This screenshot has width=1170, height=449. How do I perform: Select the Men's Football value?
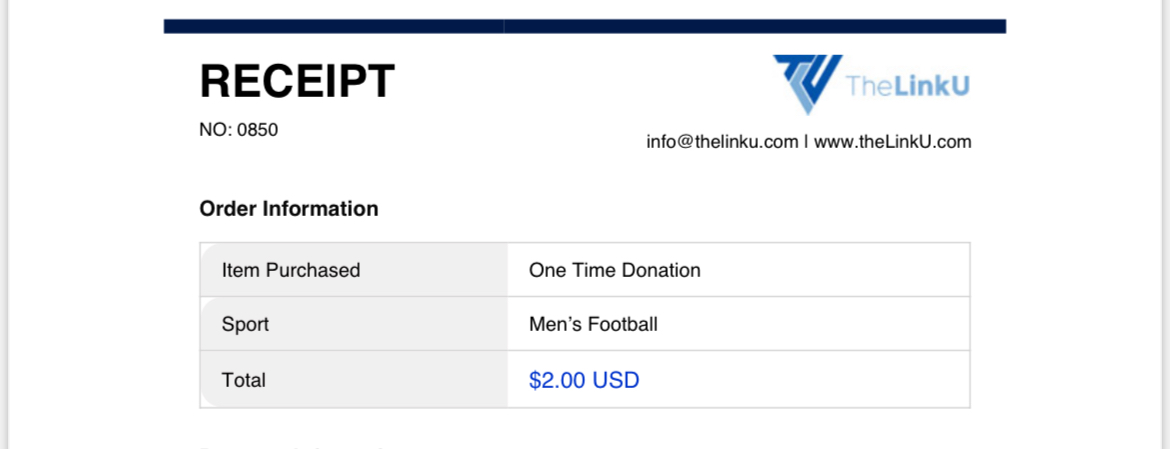(x=593, y=324)
